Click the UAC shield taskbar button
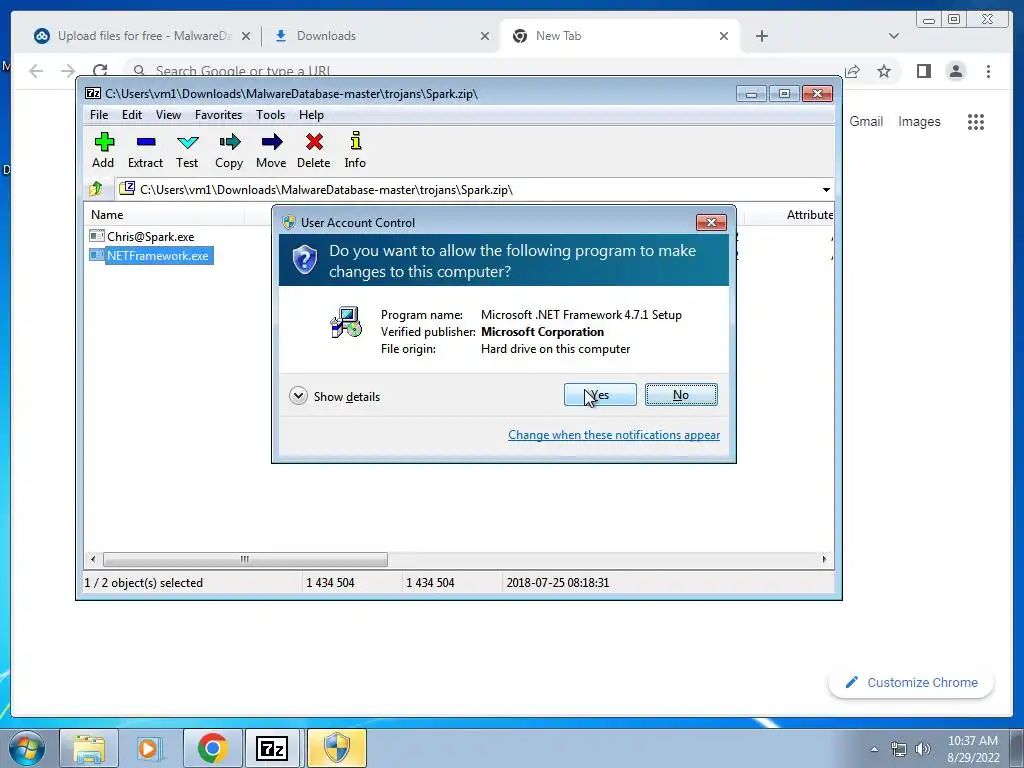The width and height of the screenshot is (1024, 768). click(336, 748)
